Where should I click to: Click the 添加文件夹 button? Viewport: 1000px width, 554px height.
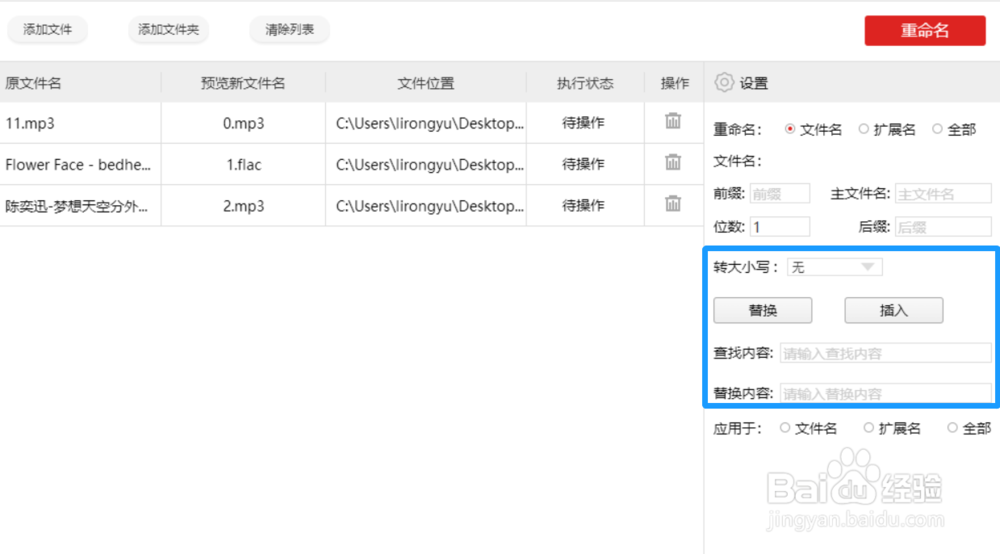coord(168,29)
